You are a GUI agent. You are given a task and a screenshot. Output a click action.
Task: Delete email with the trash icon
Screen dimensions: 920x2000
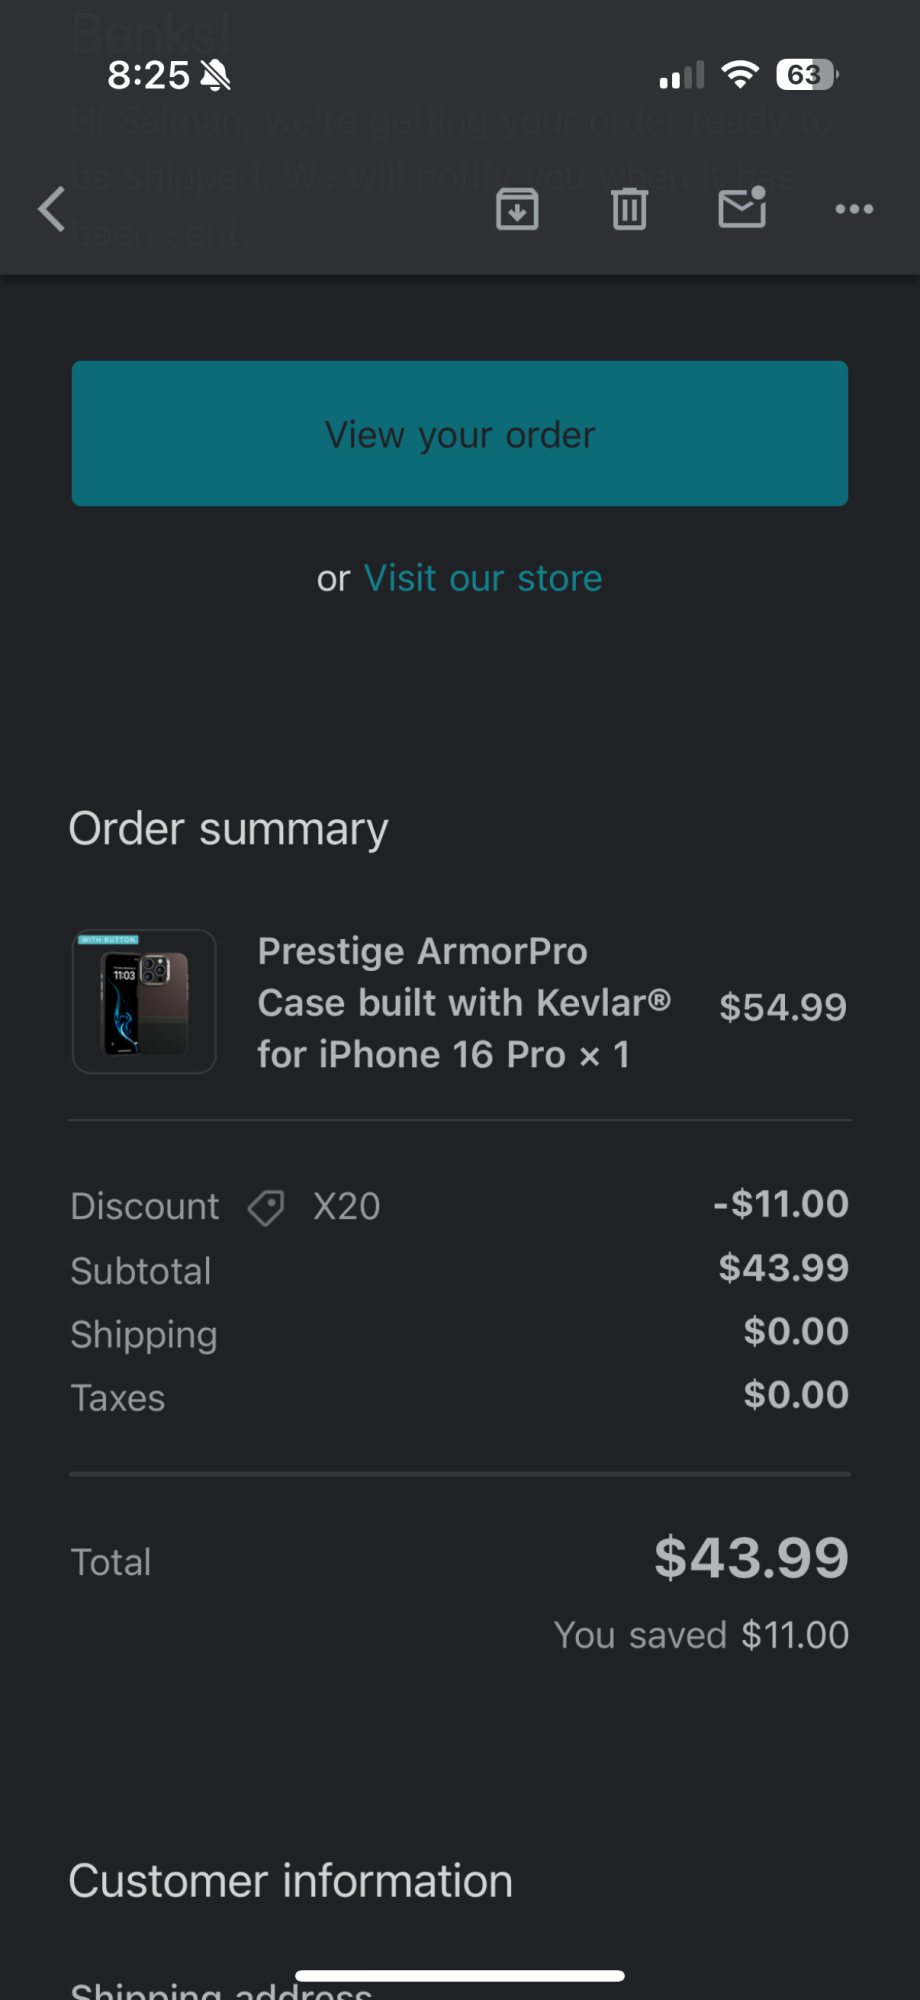pyautogui.click(x=629, y=209)
